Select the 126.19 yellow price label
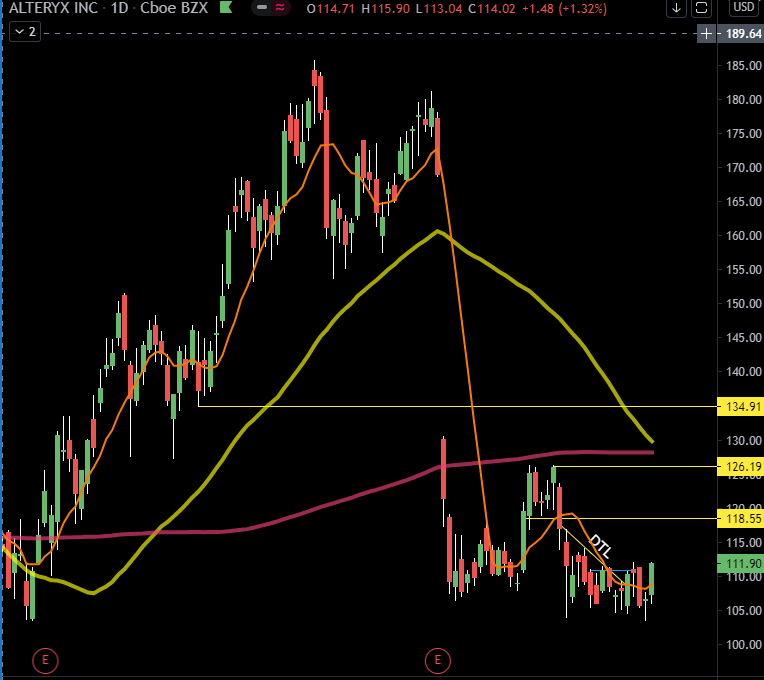Image resolution: width=764 pixels, height=680 pixels. click(x=741, y=467)
